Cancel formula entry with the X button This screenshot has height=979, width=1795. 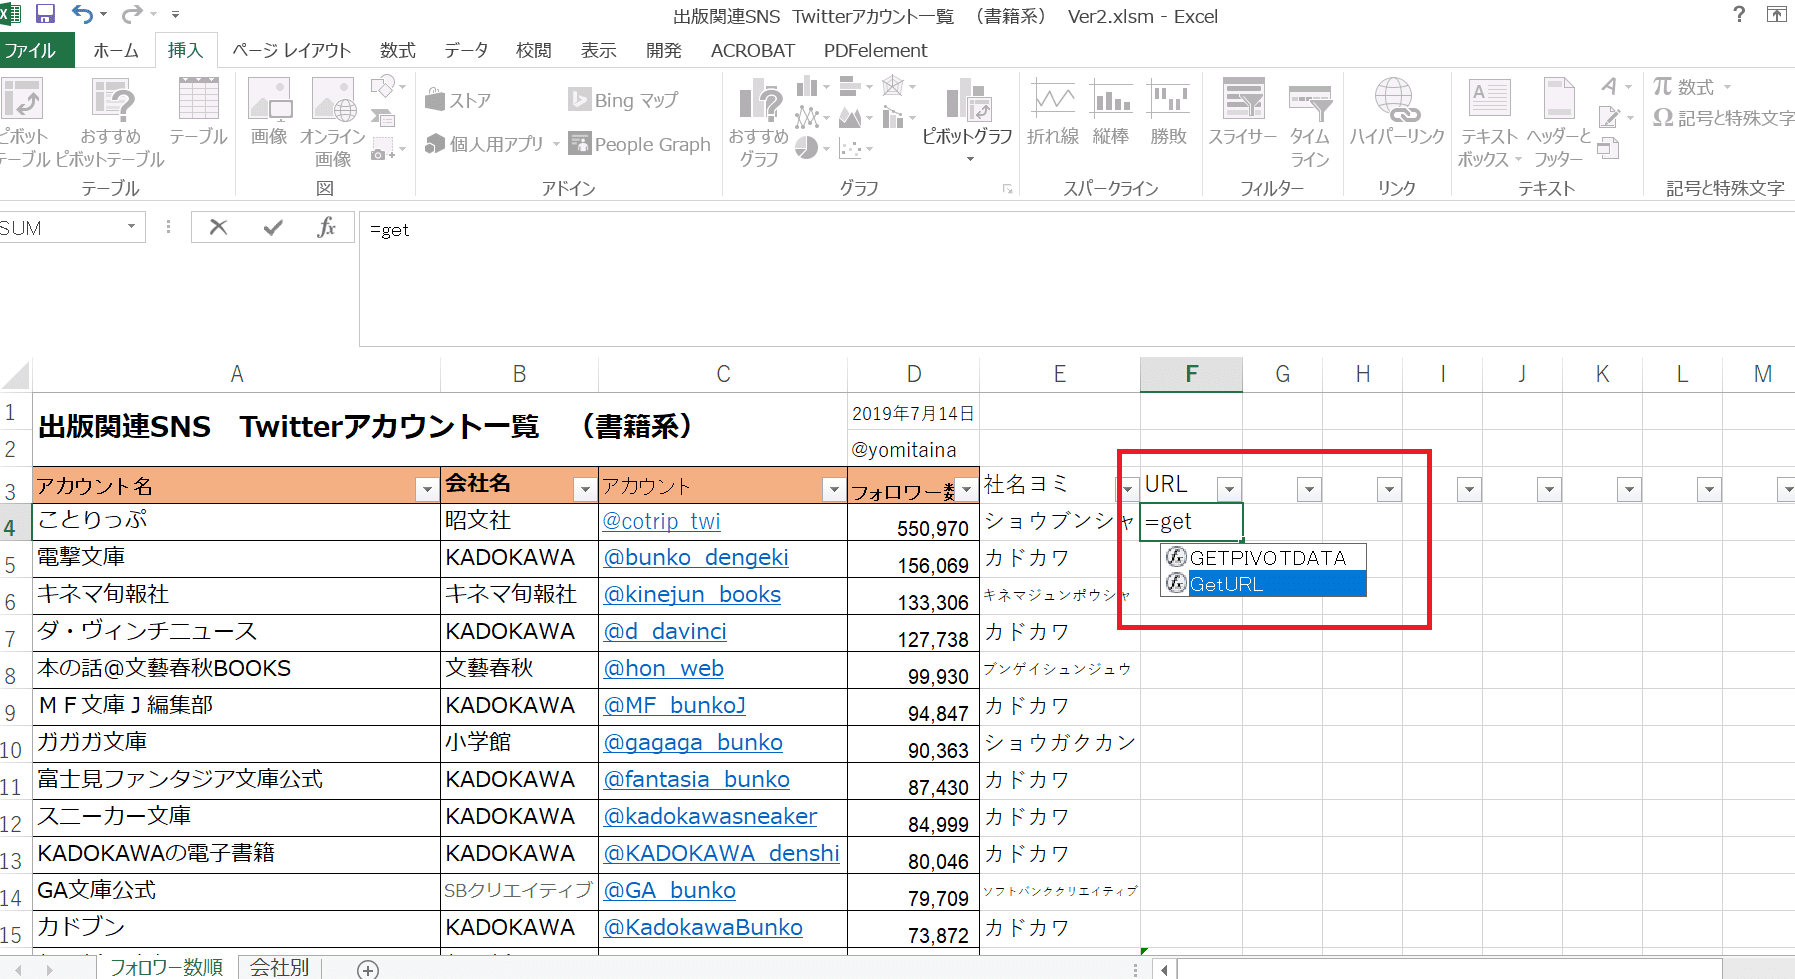218,228
